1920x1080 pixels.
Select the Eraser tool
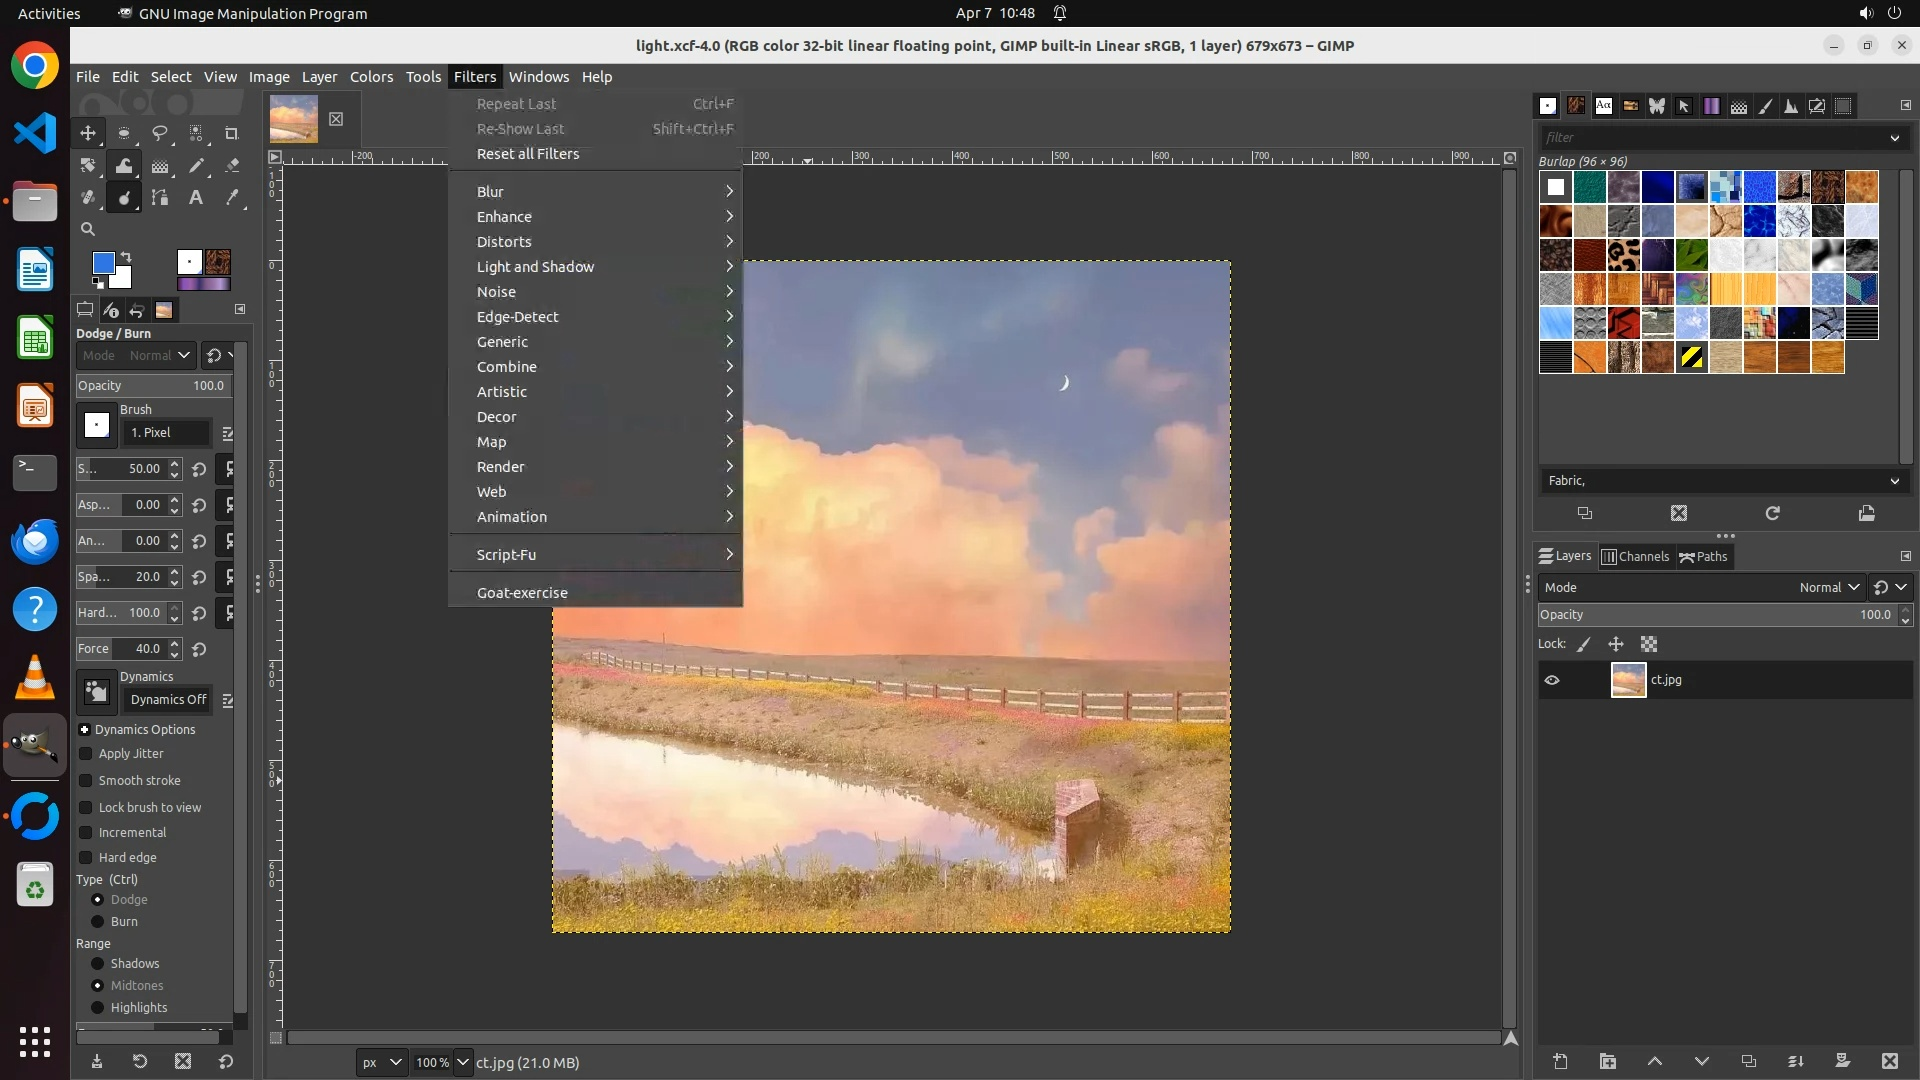232,166
